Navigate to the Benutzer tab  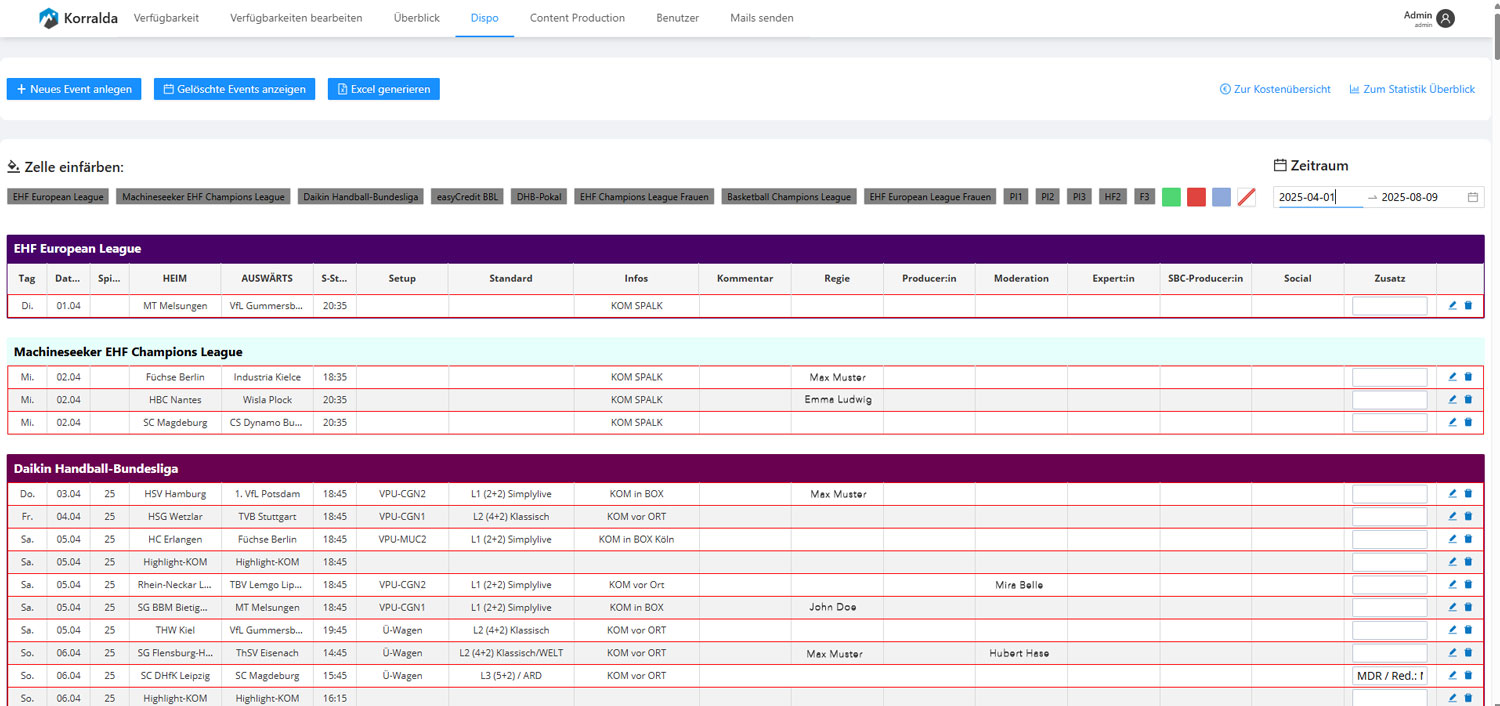pyautogui.click(x=678, y=18)
